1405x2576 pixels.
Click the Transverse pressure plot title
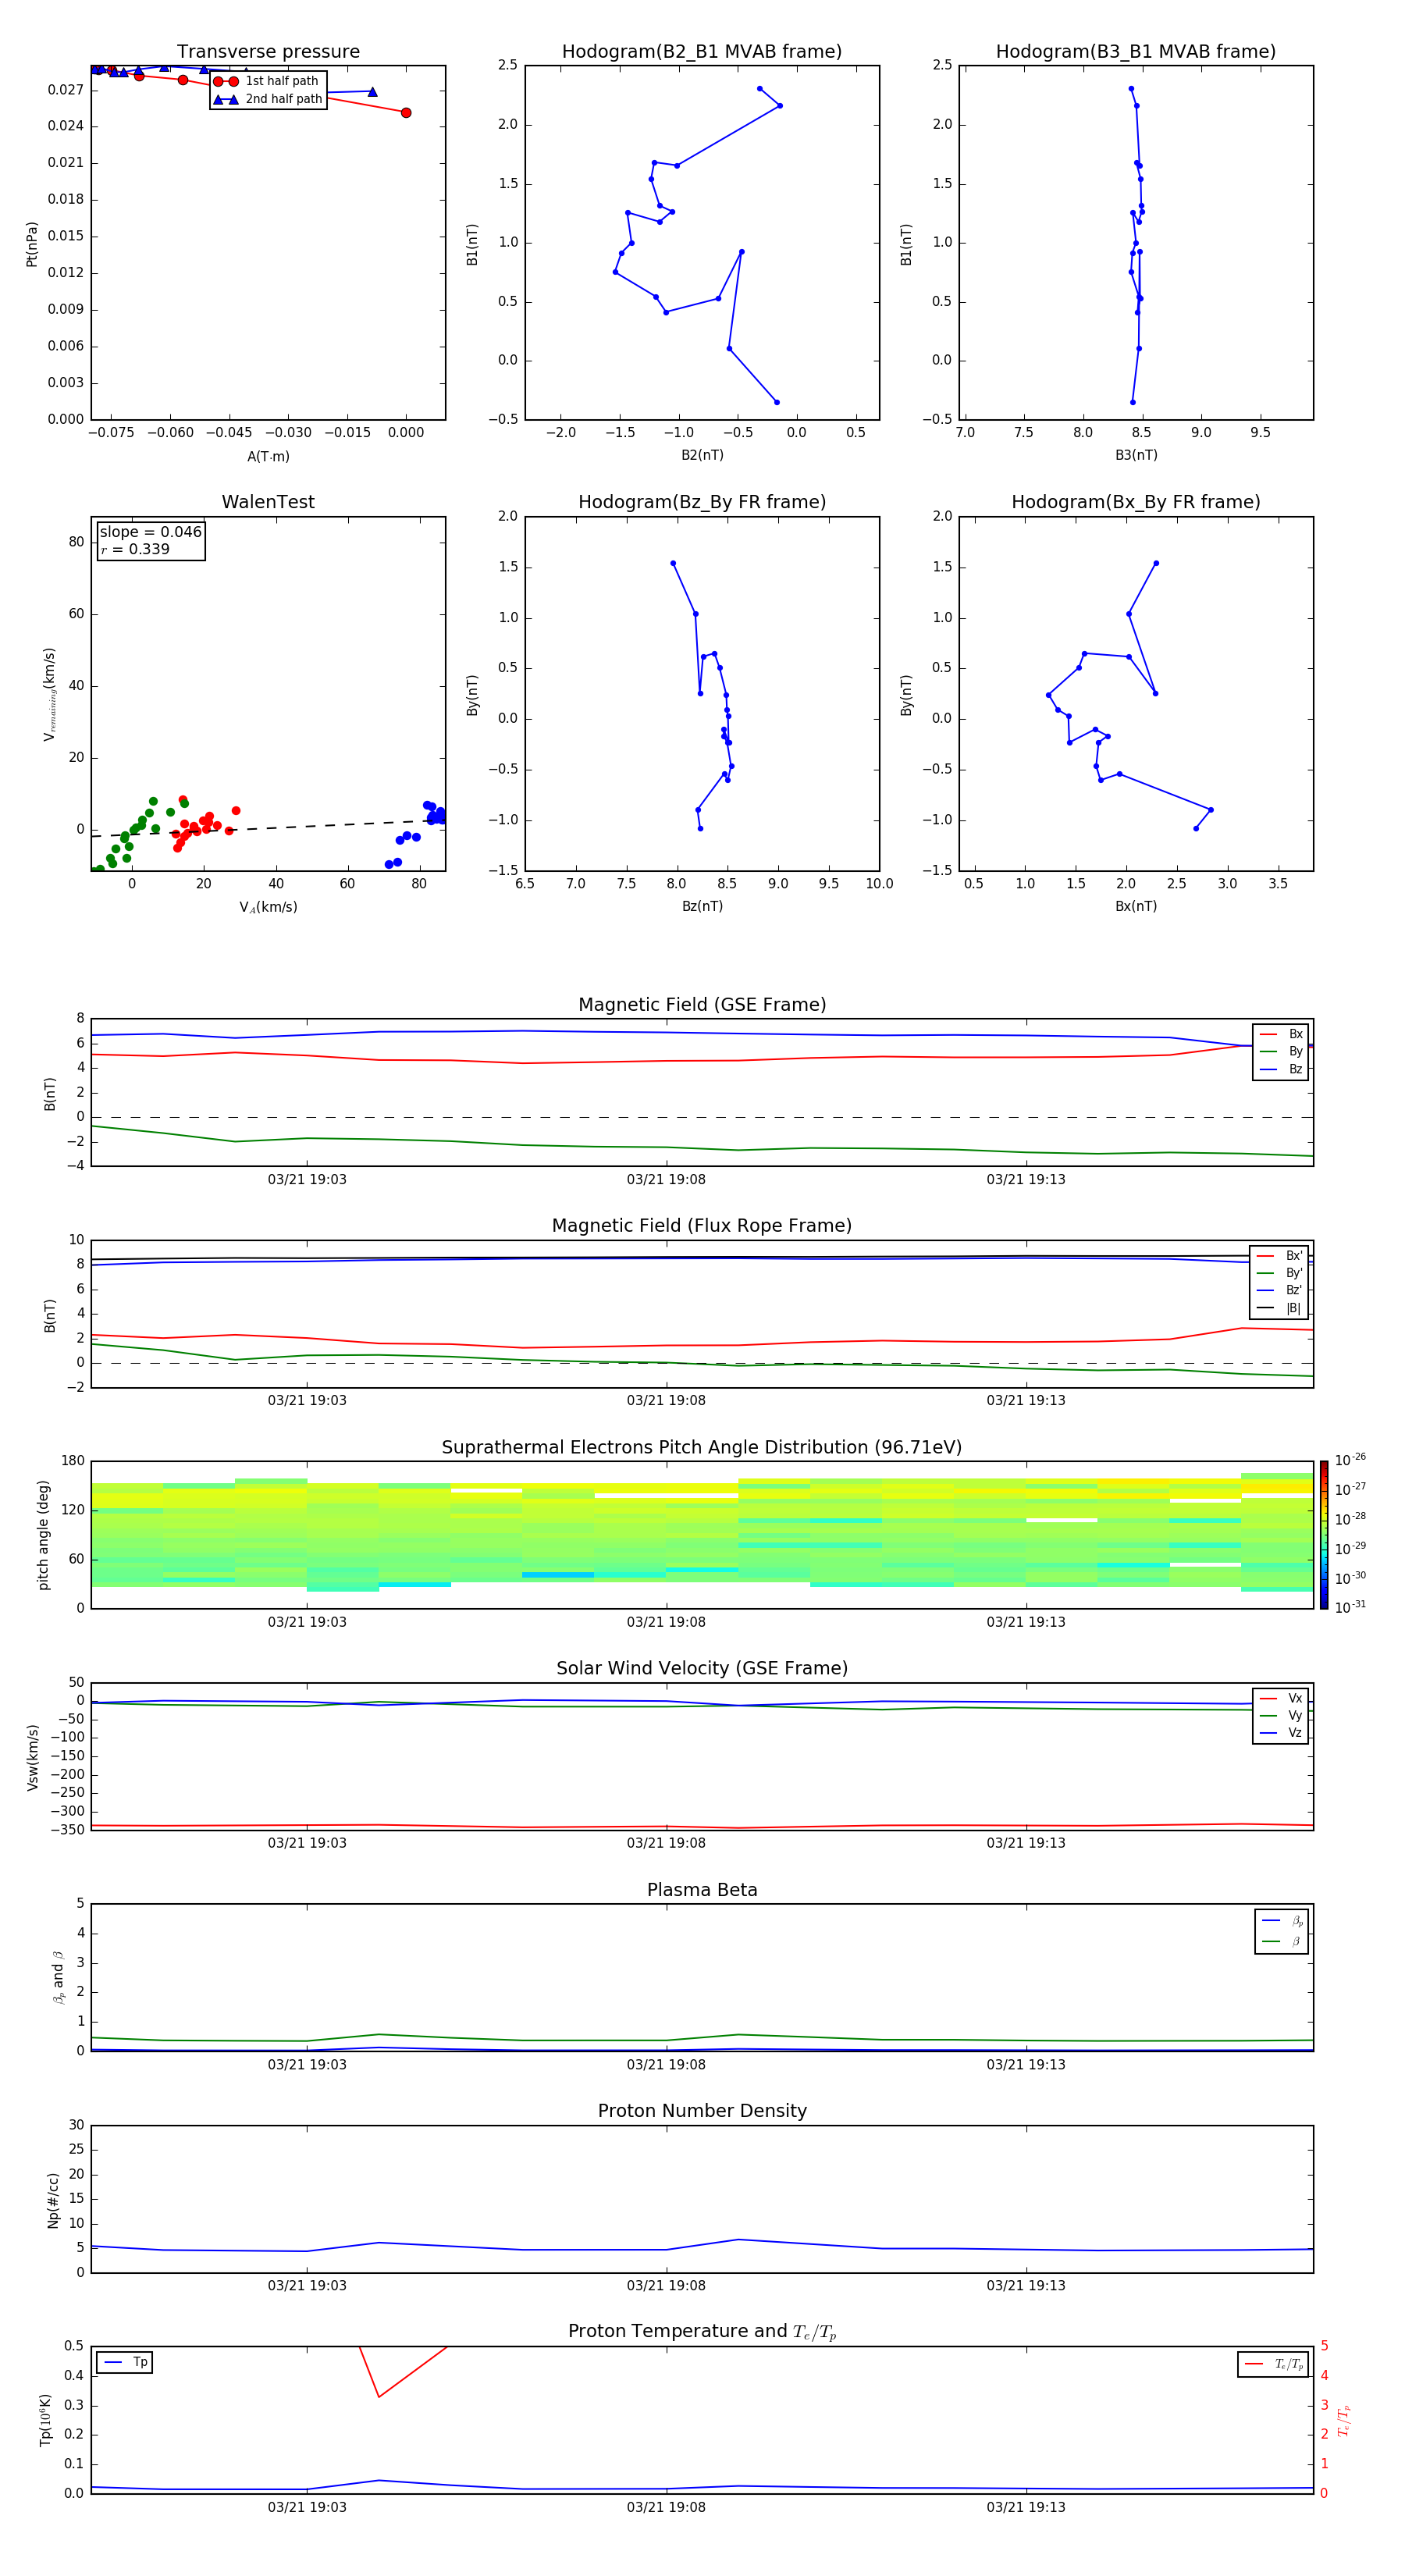click(268, 52)
